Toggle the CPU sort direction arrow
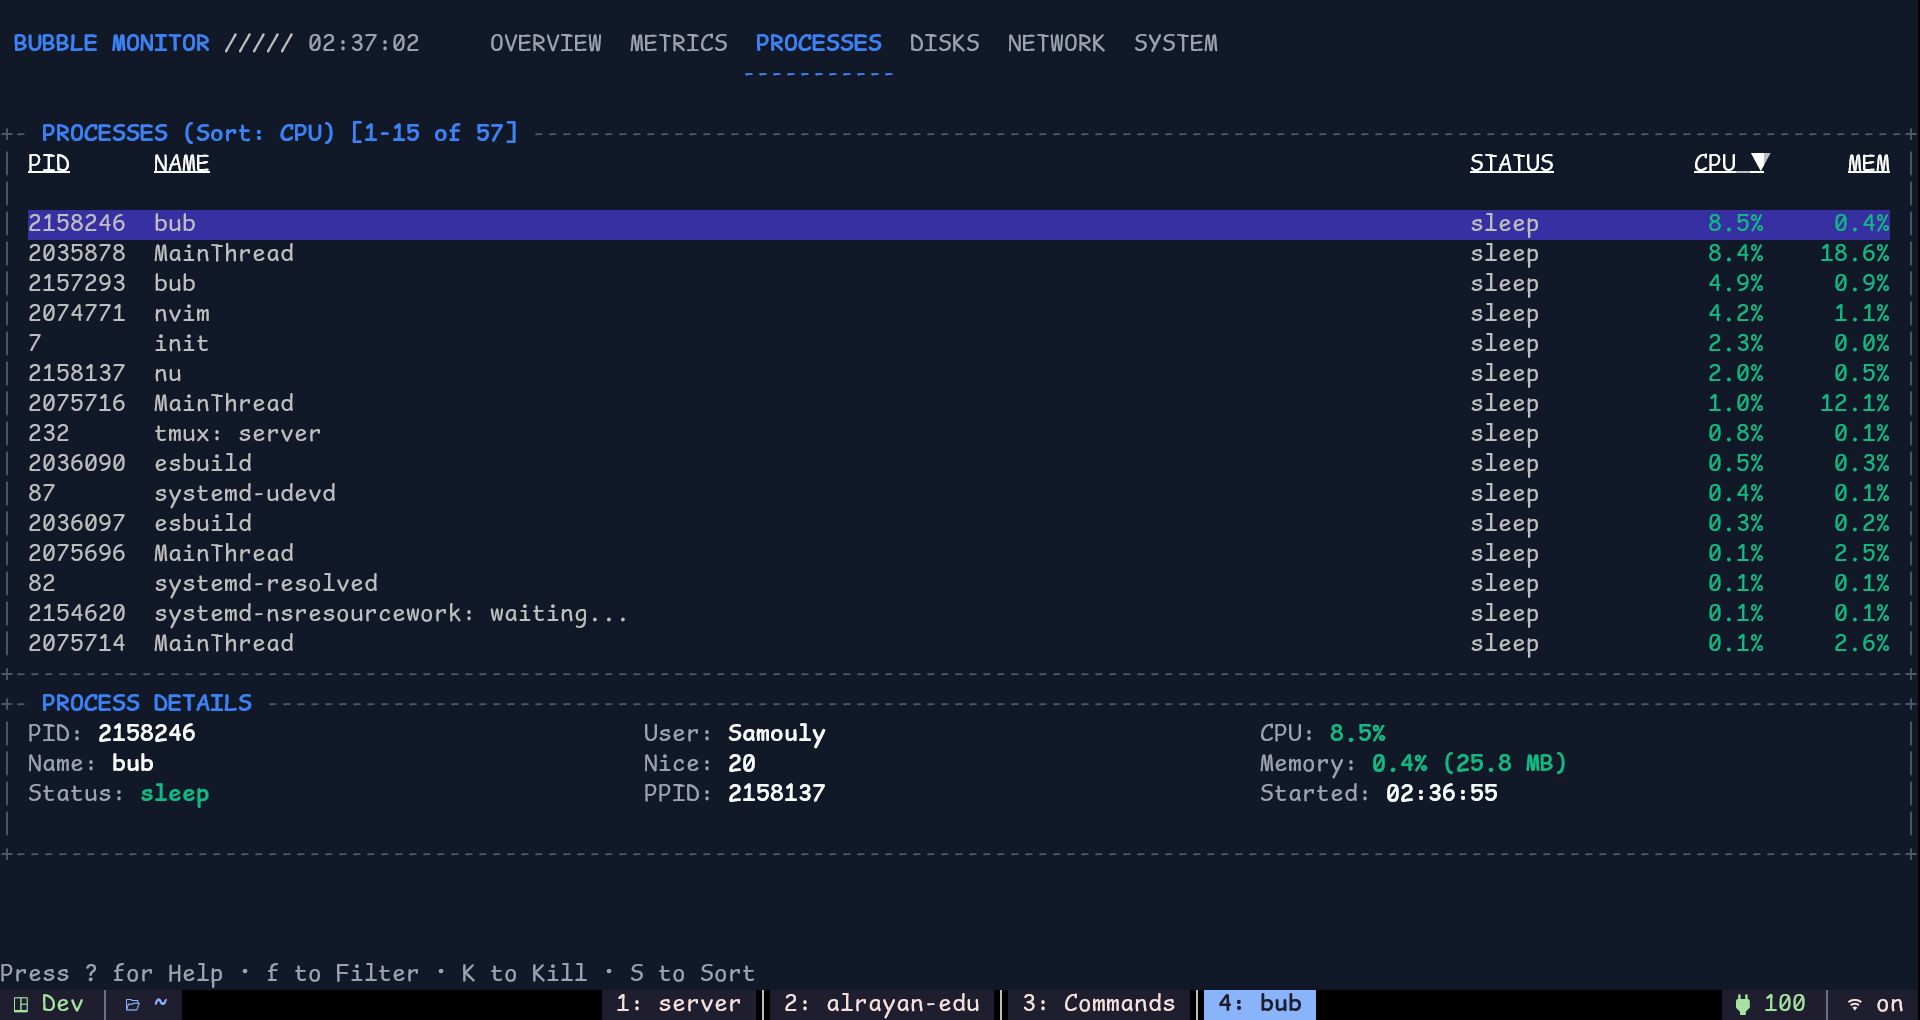Screen dimensions: 1920x1020 (x=1761, y=162)
